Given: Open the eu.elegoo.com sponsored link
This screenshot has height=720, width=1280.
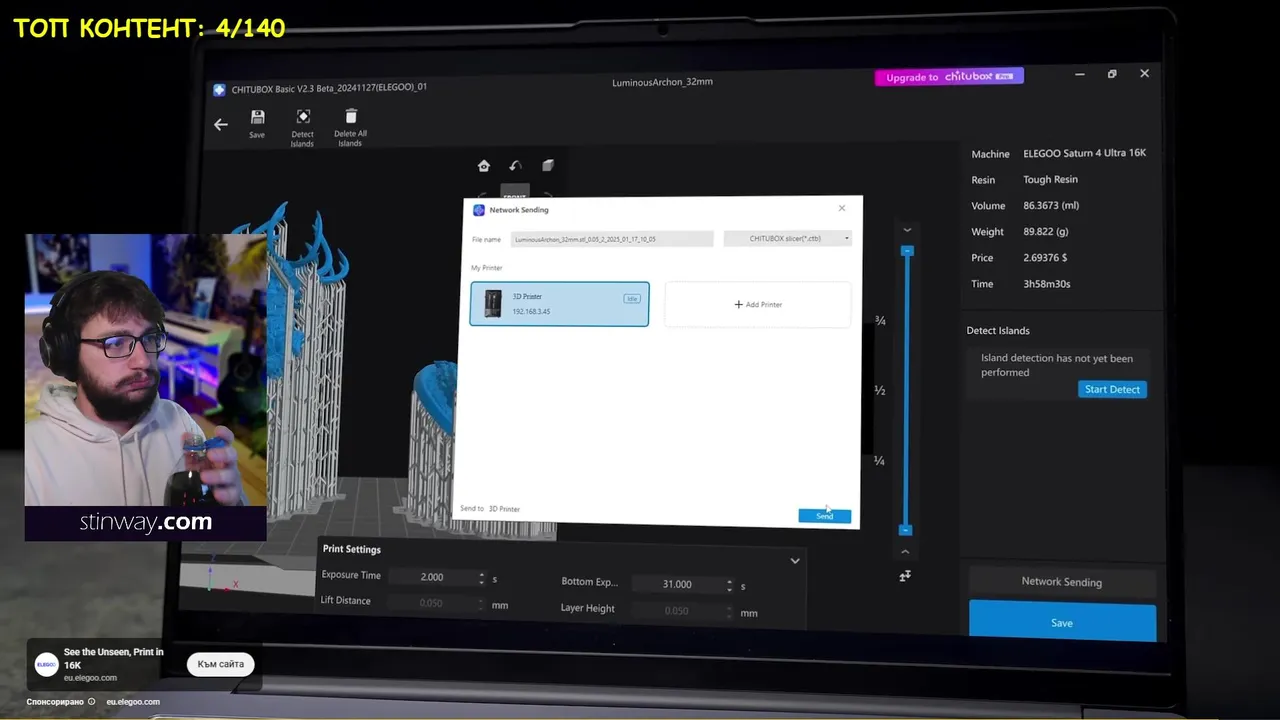Looking at the screenshot, I should click(133, 702).
